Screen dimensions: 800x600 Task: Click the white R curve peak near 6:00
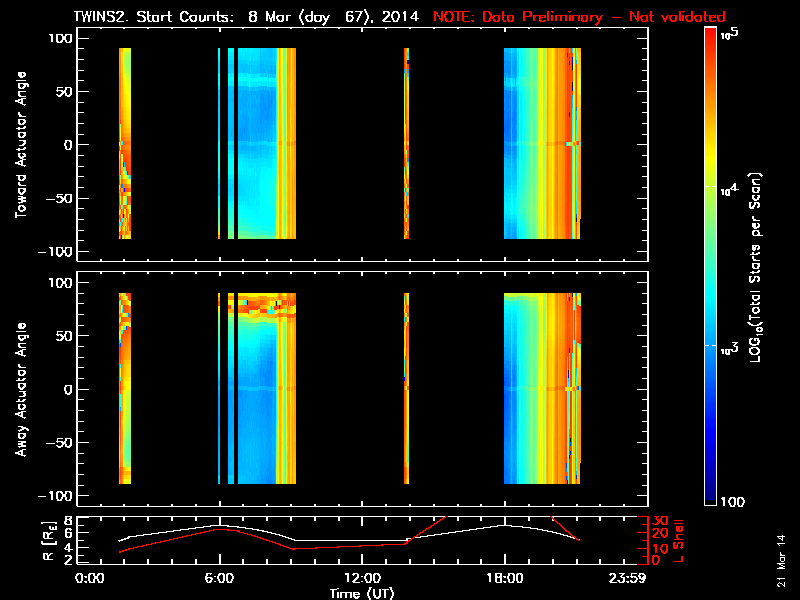[220, 525]
